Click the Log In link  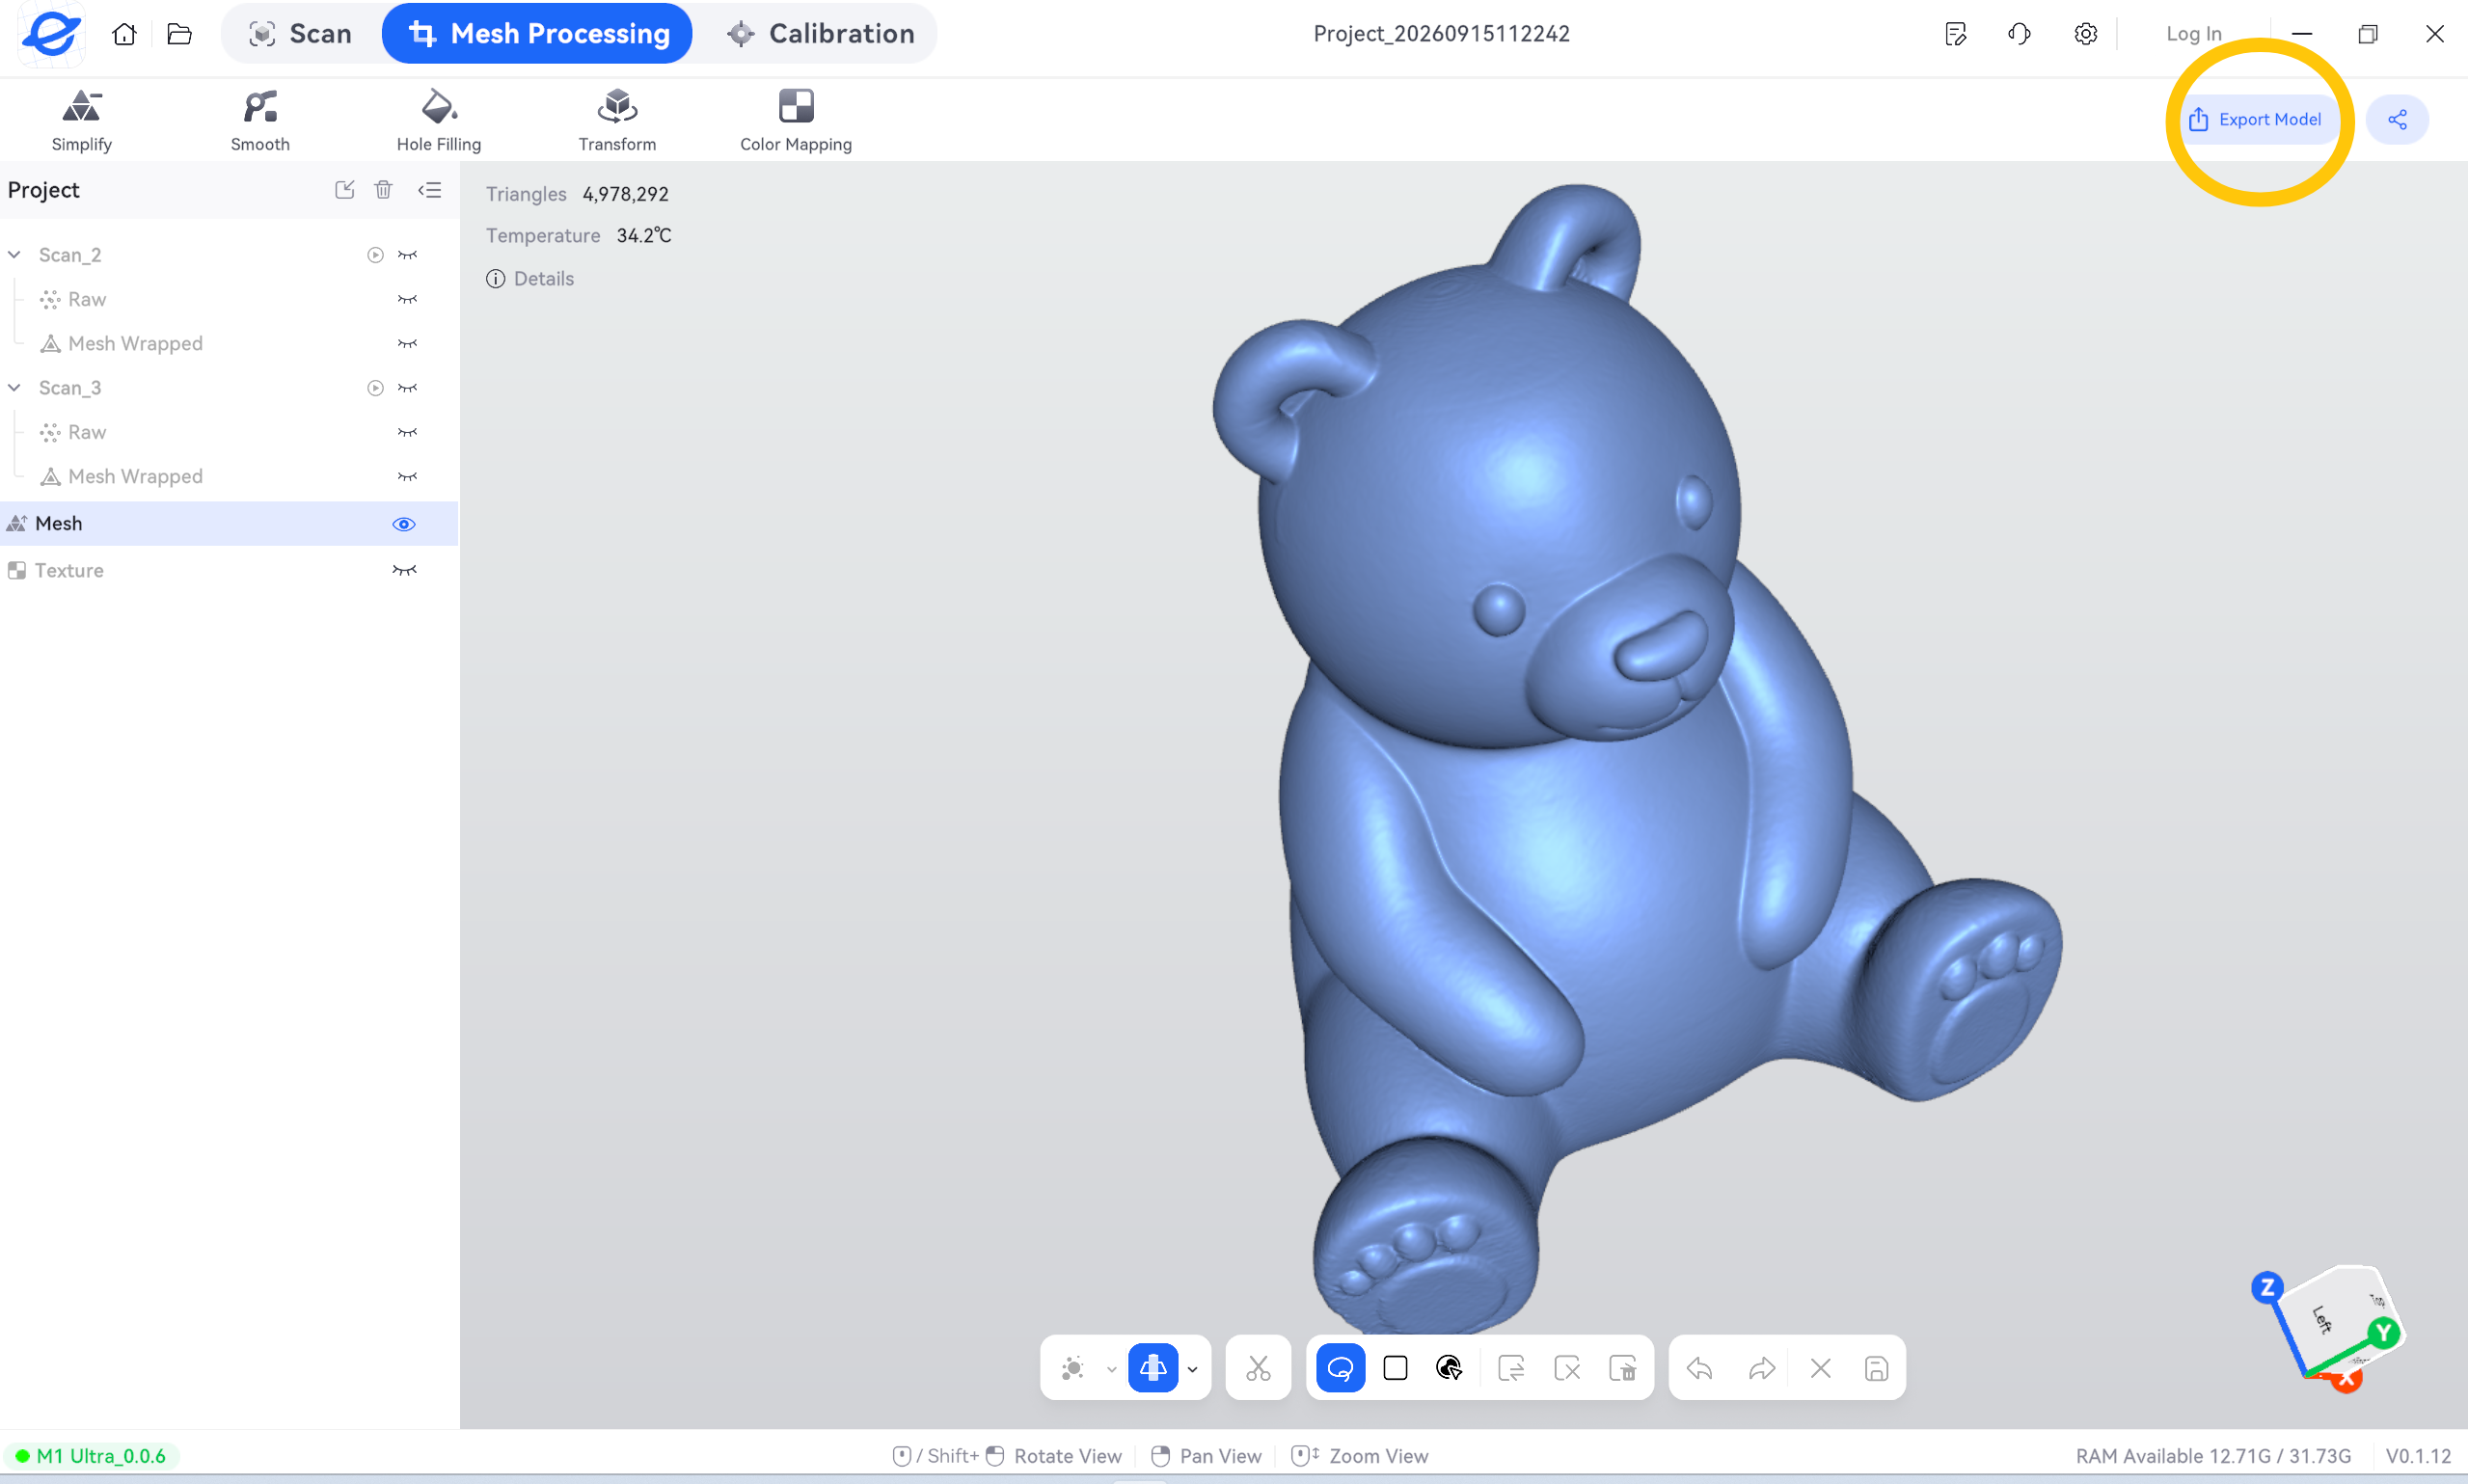click(x=2193, y=34)
